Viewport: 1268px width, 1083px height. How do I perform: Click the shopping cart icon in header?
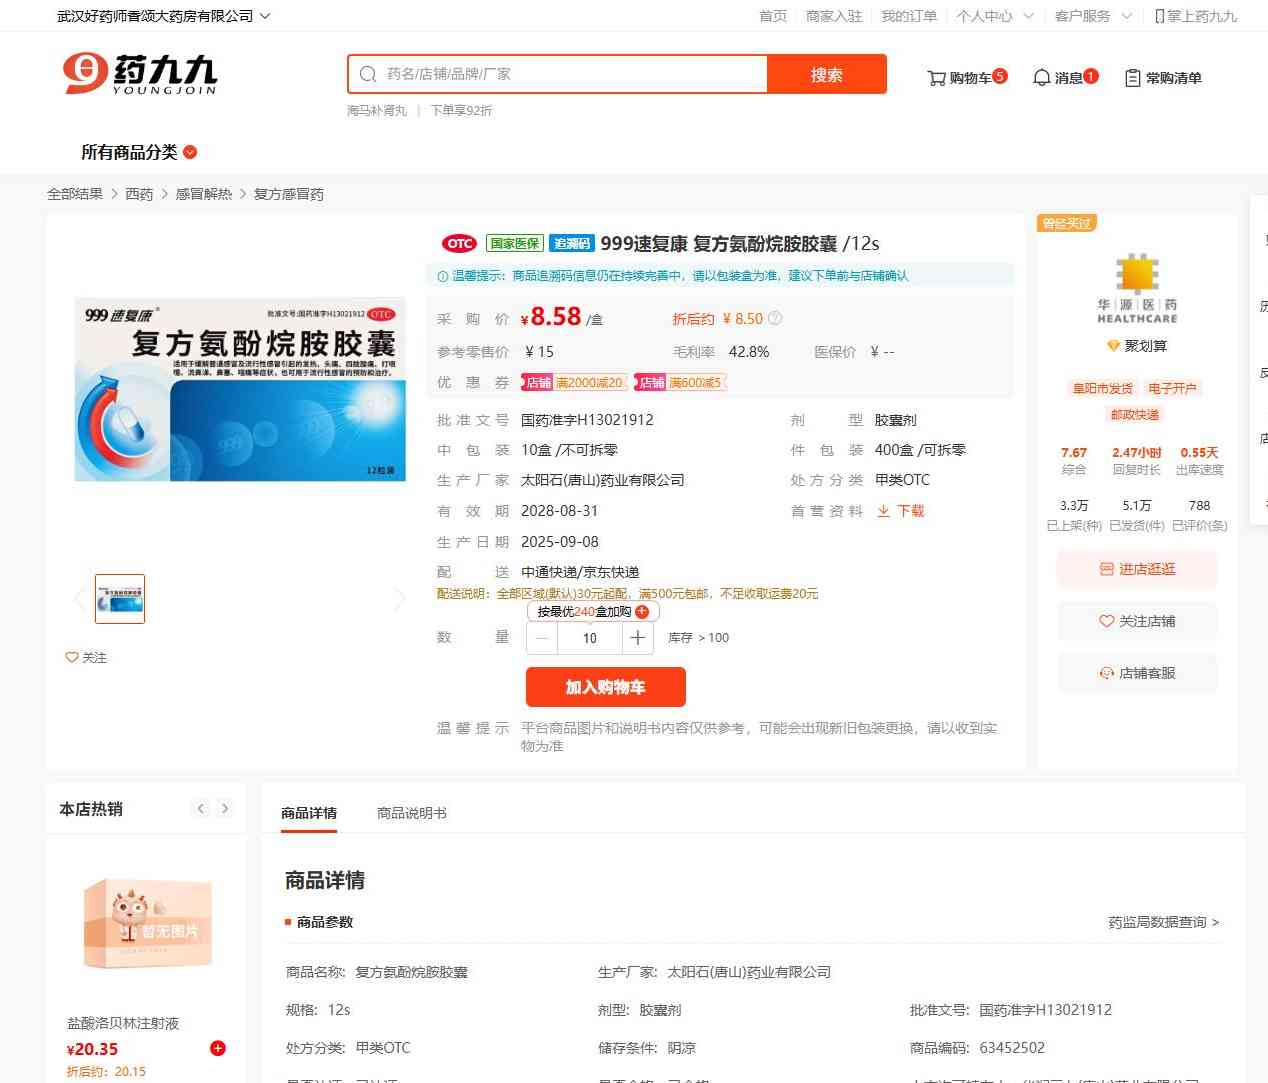click(937, 78)
